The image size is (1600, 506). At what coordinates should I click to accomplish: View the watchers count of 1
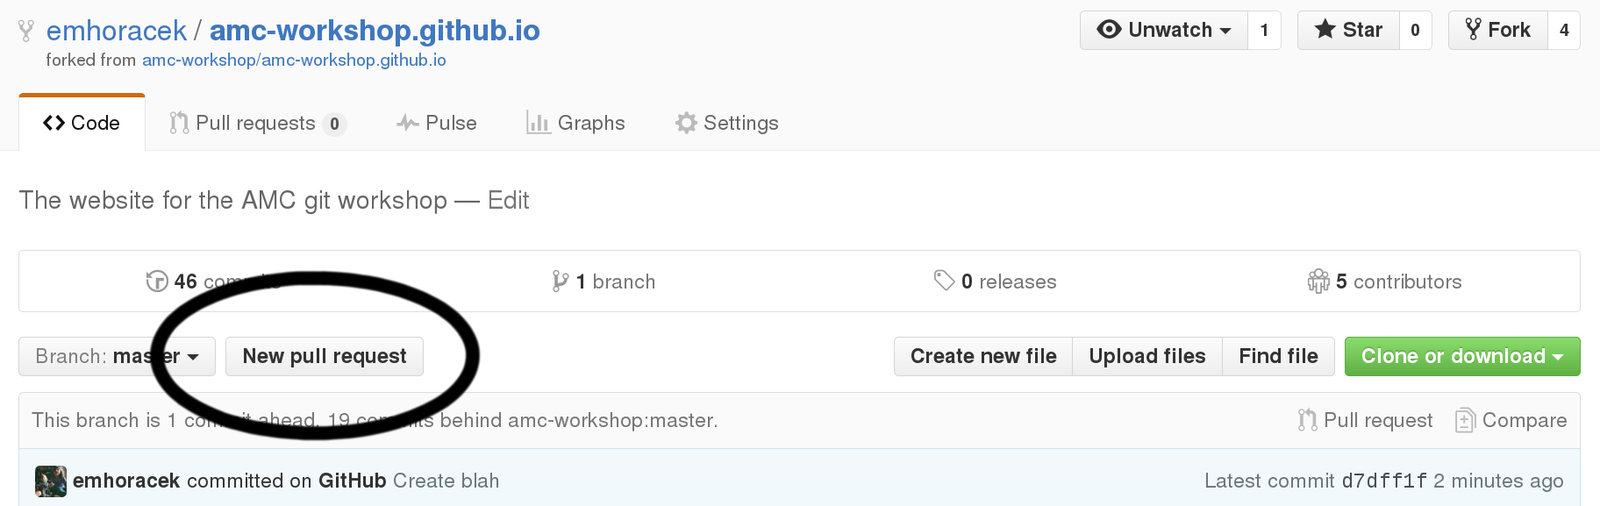point(1264,30)
